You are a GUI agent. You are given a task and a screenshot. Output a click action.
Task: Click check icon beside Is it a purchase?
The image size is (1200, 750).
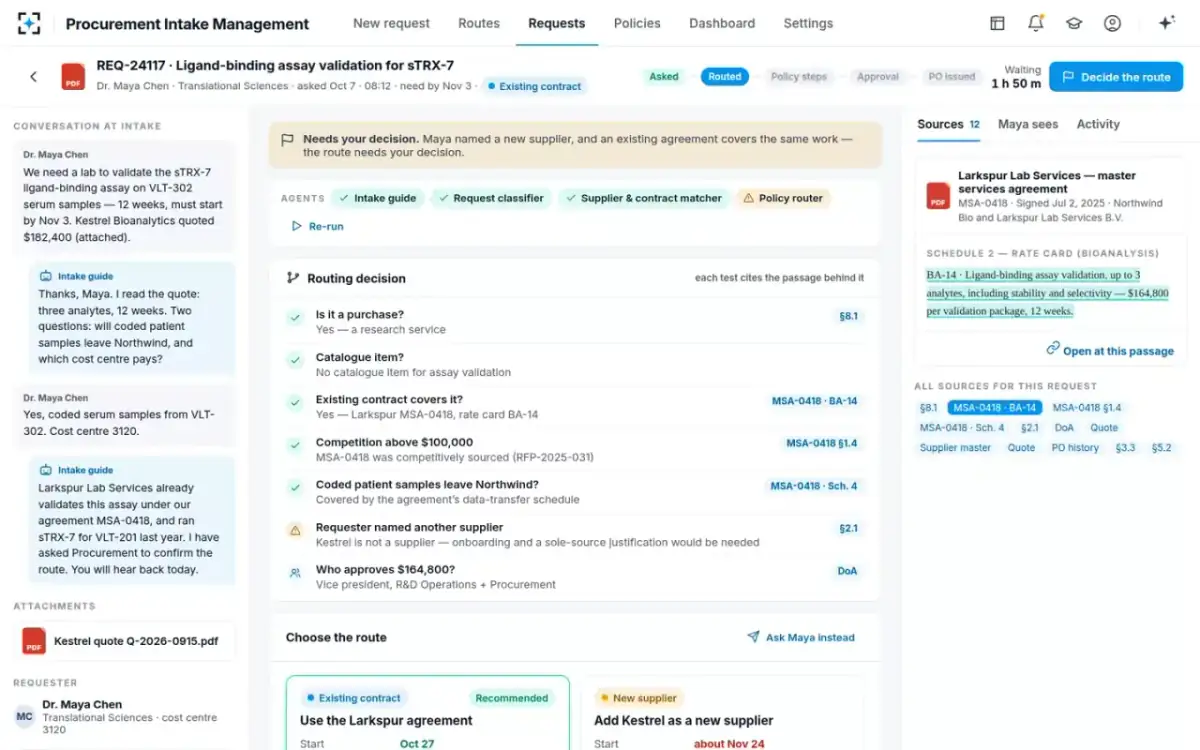(x=295, y=318)
